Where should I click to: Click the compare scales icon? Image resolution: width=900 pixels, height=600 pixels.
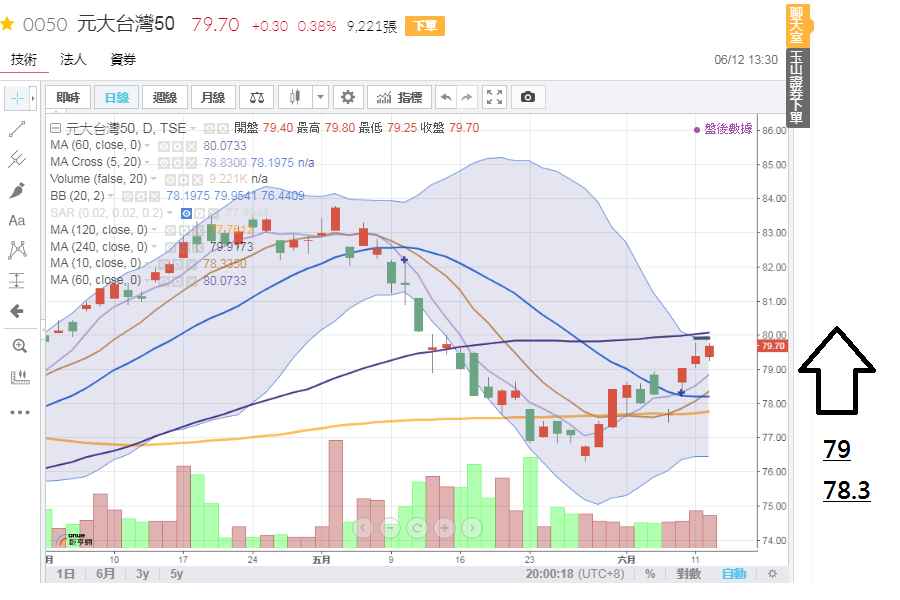pyautogui.click(x=257, y=98)
